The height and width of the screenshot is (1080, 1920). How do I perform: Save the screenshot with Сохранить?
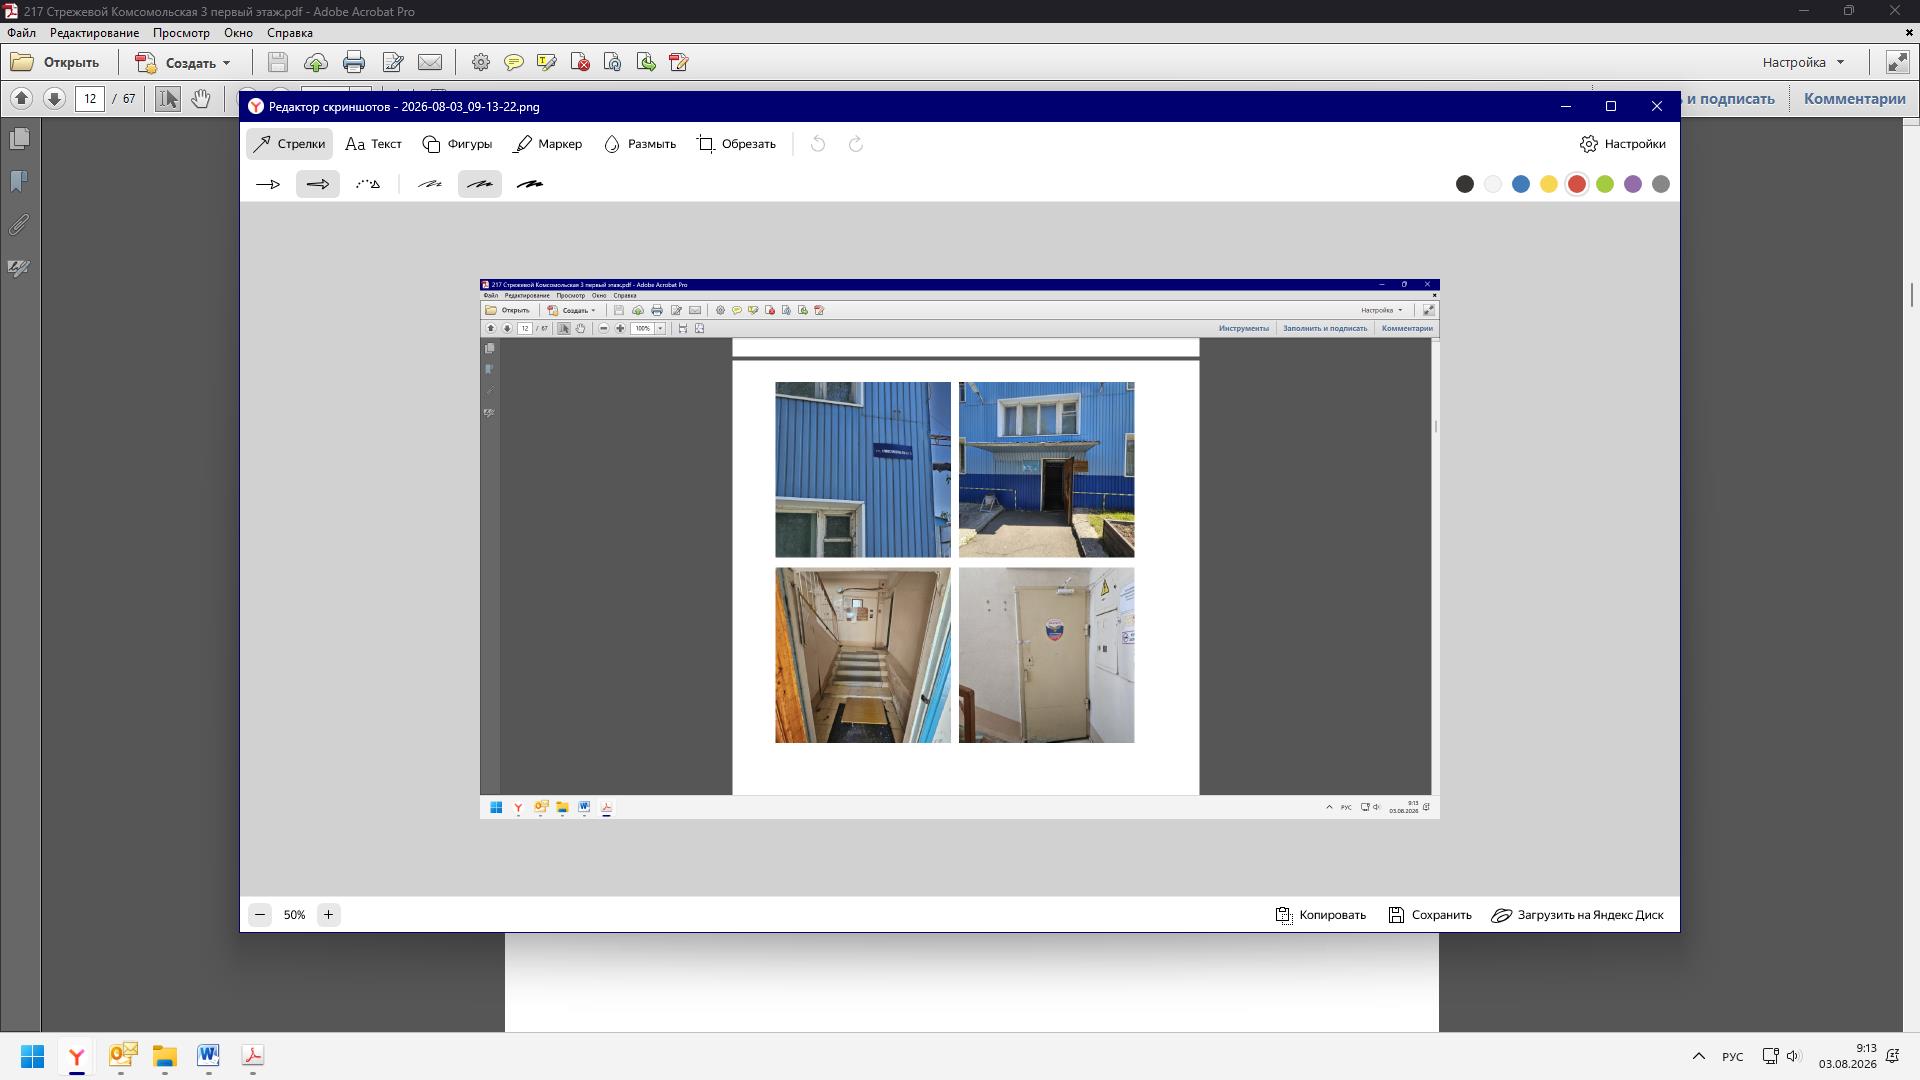pos(1430,915)
